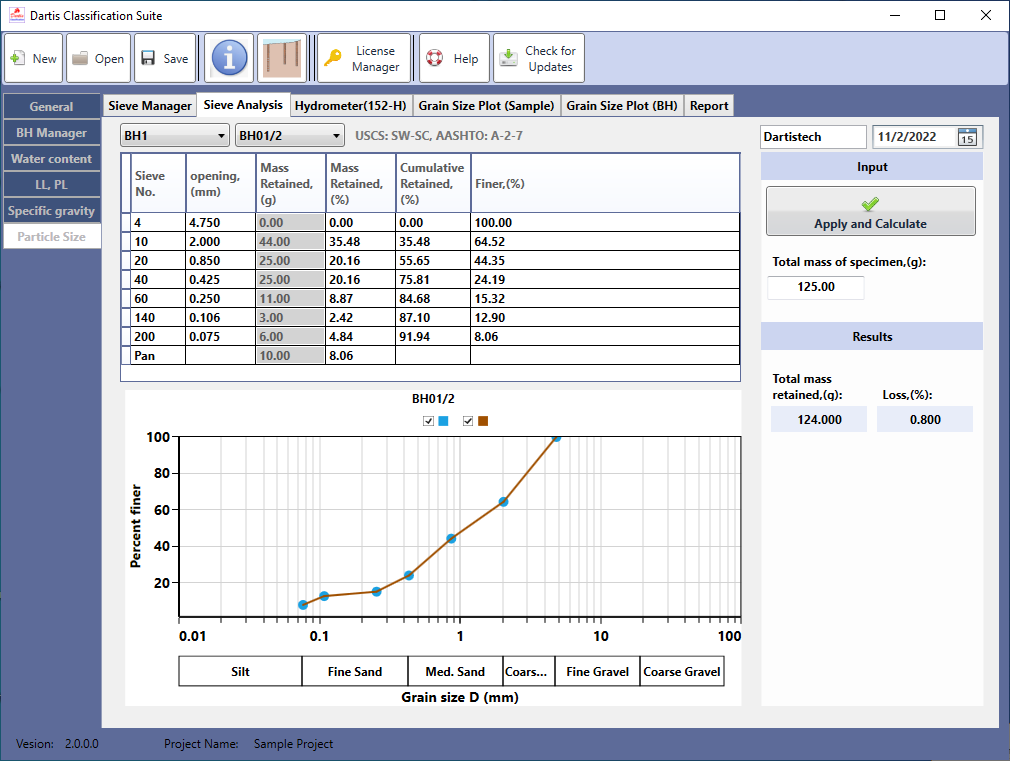This screenshot has width=1010, height=761.
Task: Select row header of sieve No. 60
Action: 126,298
